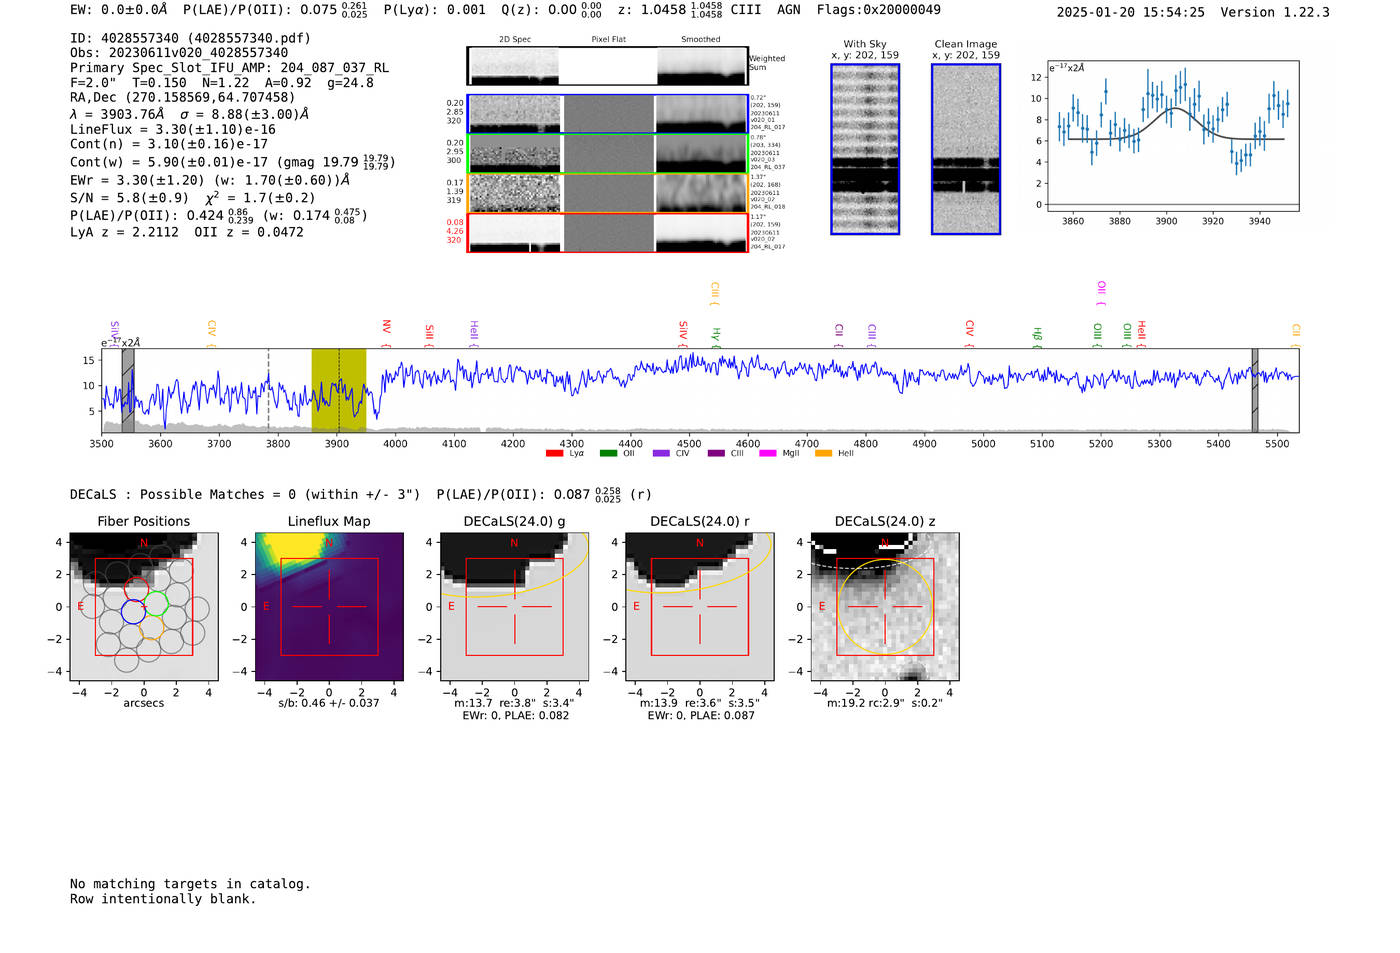
Task: Click the '2D Spec' column header
Action: 515,40
